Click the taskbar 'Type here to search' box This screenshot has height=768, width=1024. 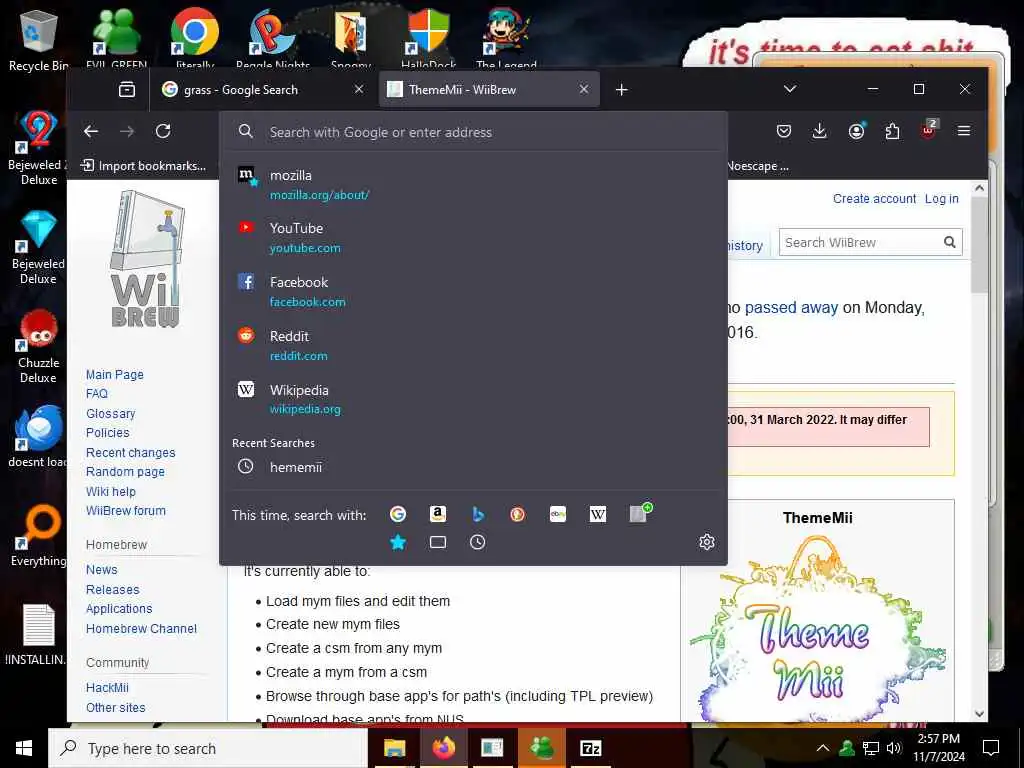click(x=208, y=748)
